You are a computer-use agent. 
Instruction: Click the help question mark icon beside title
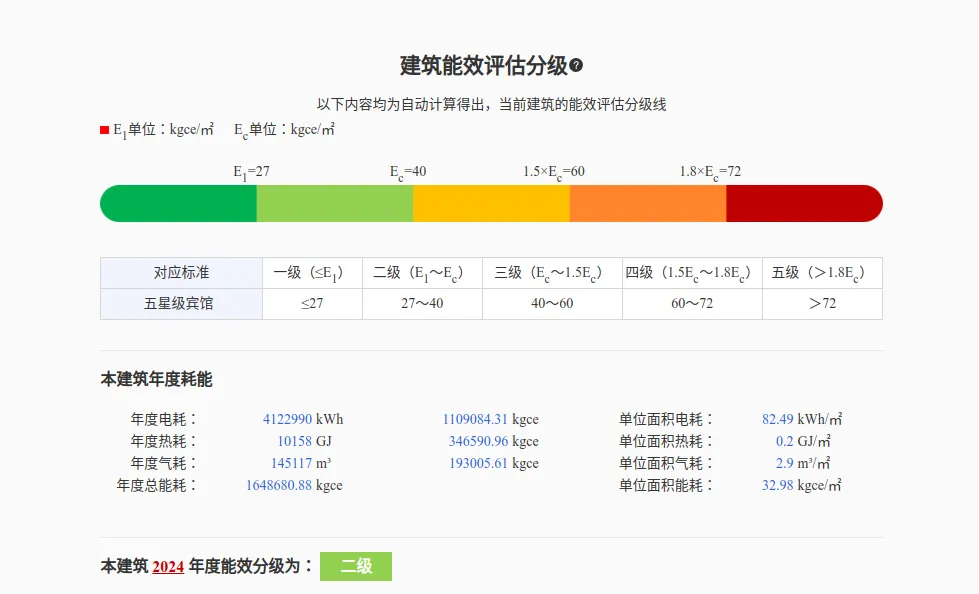[576, 66]
